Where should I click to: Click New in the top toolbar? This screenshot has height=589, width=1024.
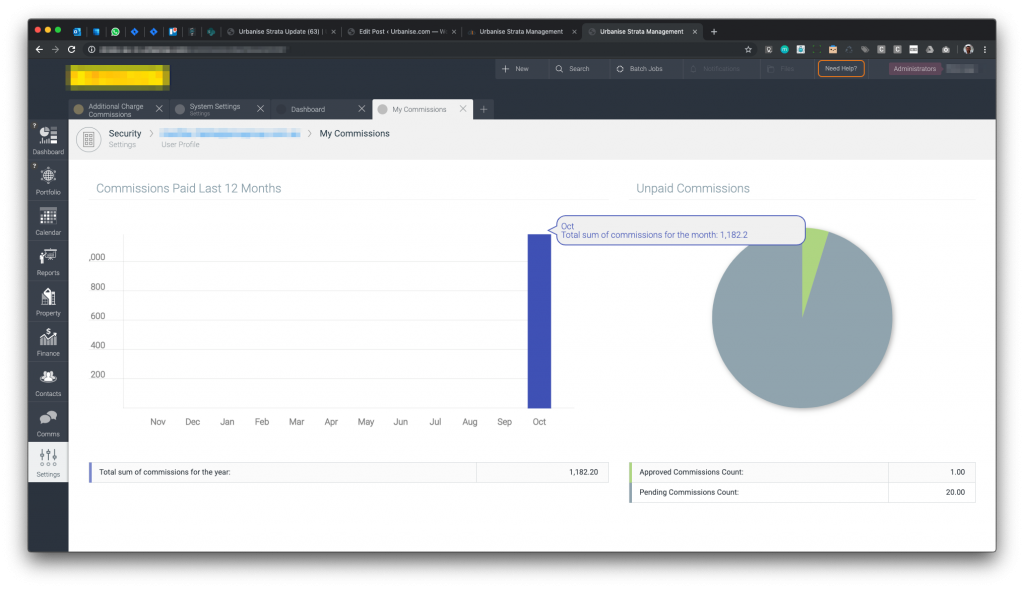pos(516,69)
